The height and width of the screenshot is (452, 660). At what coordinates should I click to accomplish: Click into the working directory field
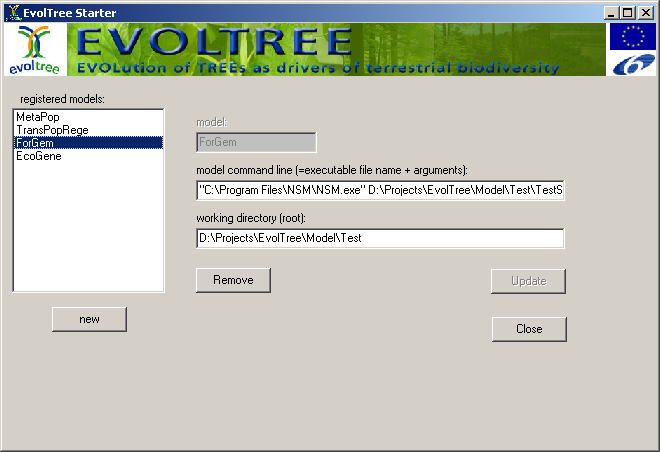pyautogui.click(x=380, y=238)
